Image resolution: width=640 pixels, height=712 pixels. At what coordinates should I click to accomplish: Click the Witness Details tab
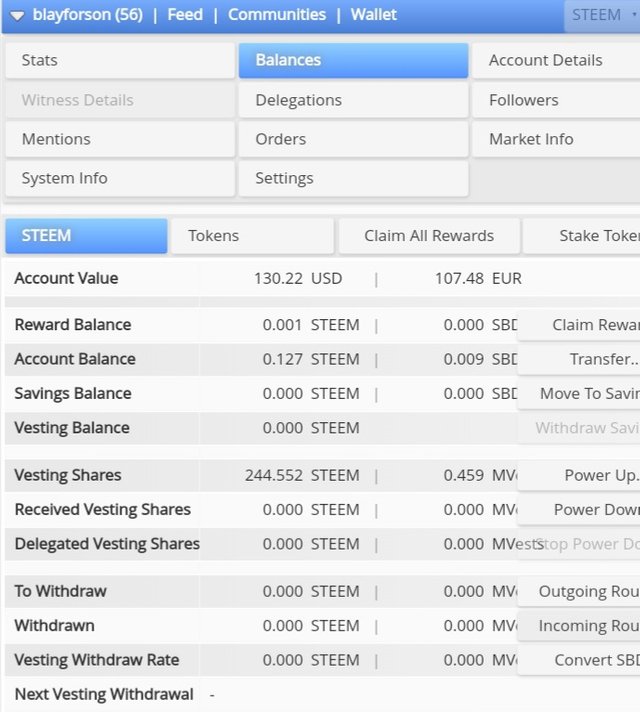pyautogui.click(x=120, y=100)
